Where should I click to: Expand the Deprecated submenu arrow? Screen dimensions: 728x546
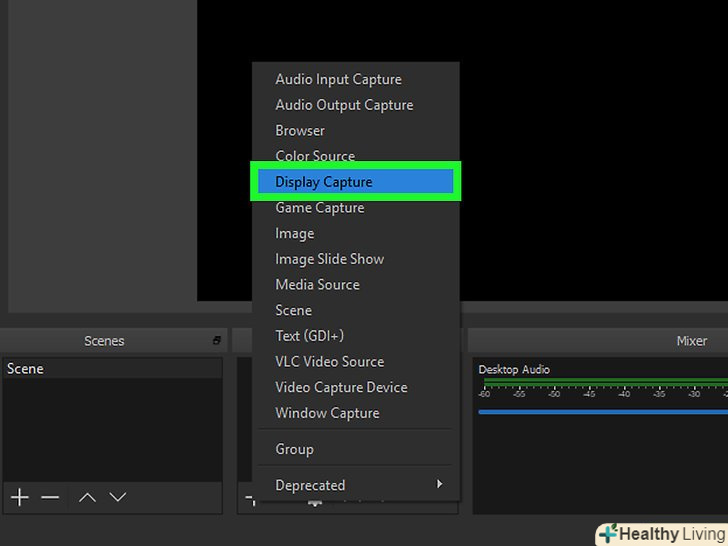(x=439, y=485)
